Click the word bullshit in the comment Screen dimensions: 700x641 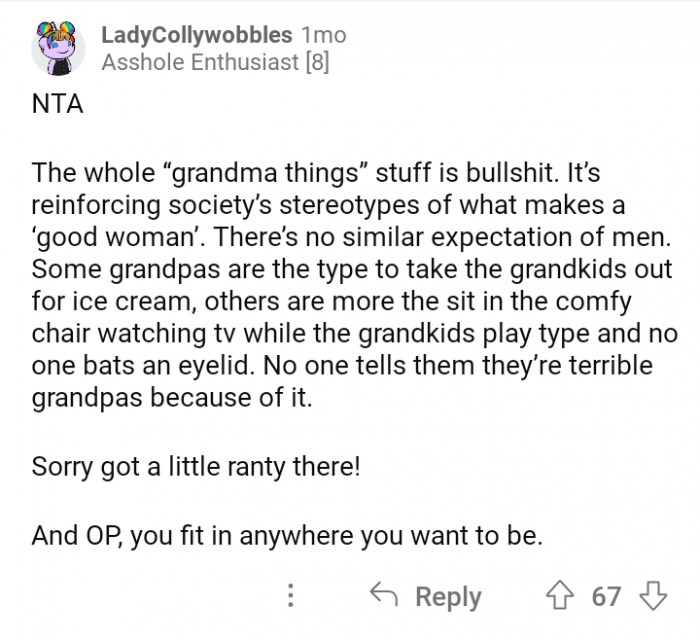coord(482,173)
